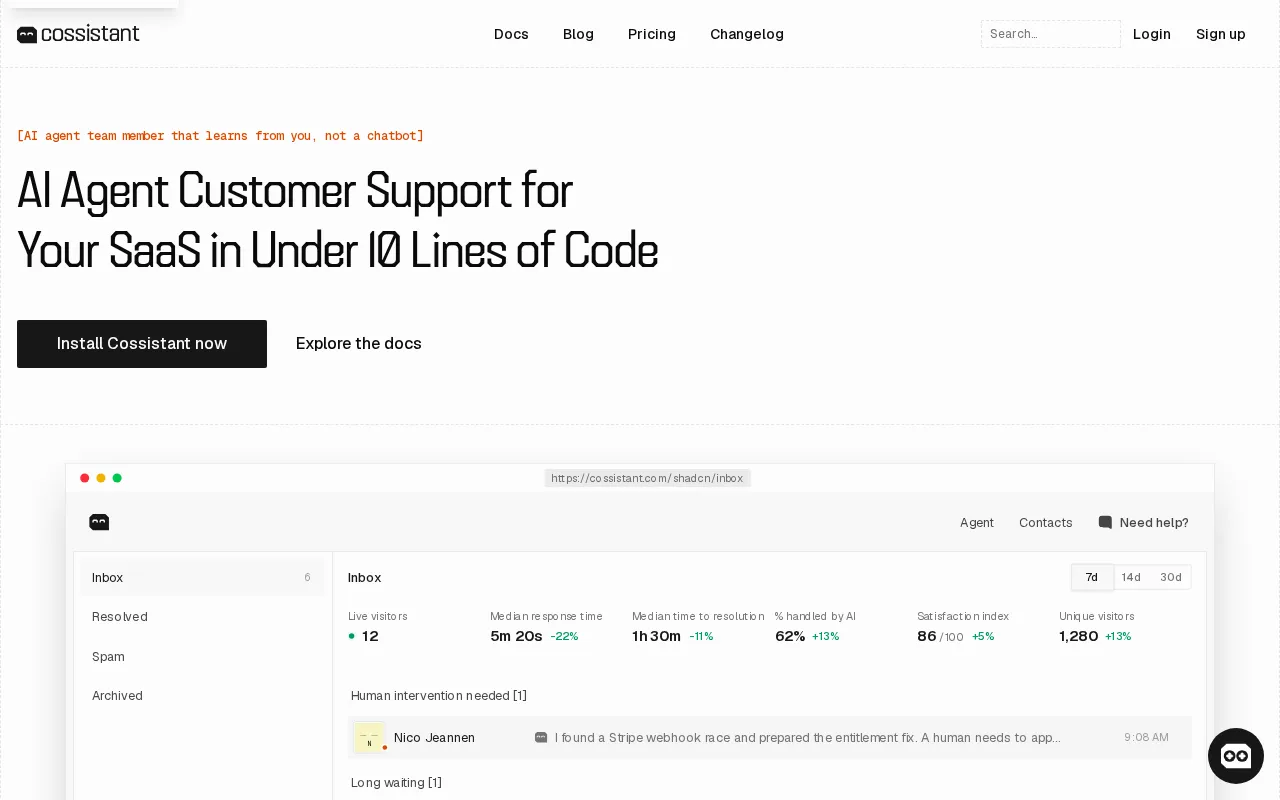Click Median time to resolution 1h 30m
This screenshot has height=800, width=1280.
656,636
